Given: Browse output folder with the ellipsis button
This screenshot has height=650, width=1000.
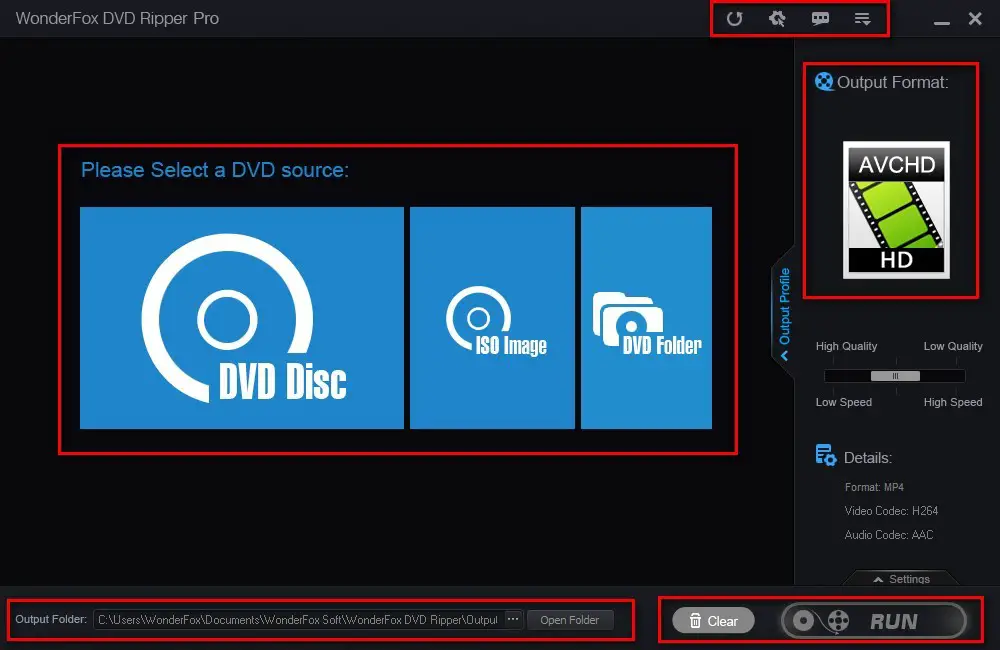Looking at the screenshot, I should (513, 619).
